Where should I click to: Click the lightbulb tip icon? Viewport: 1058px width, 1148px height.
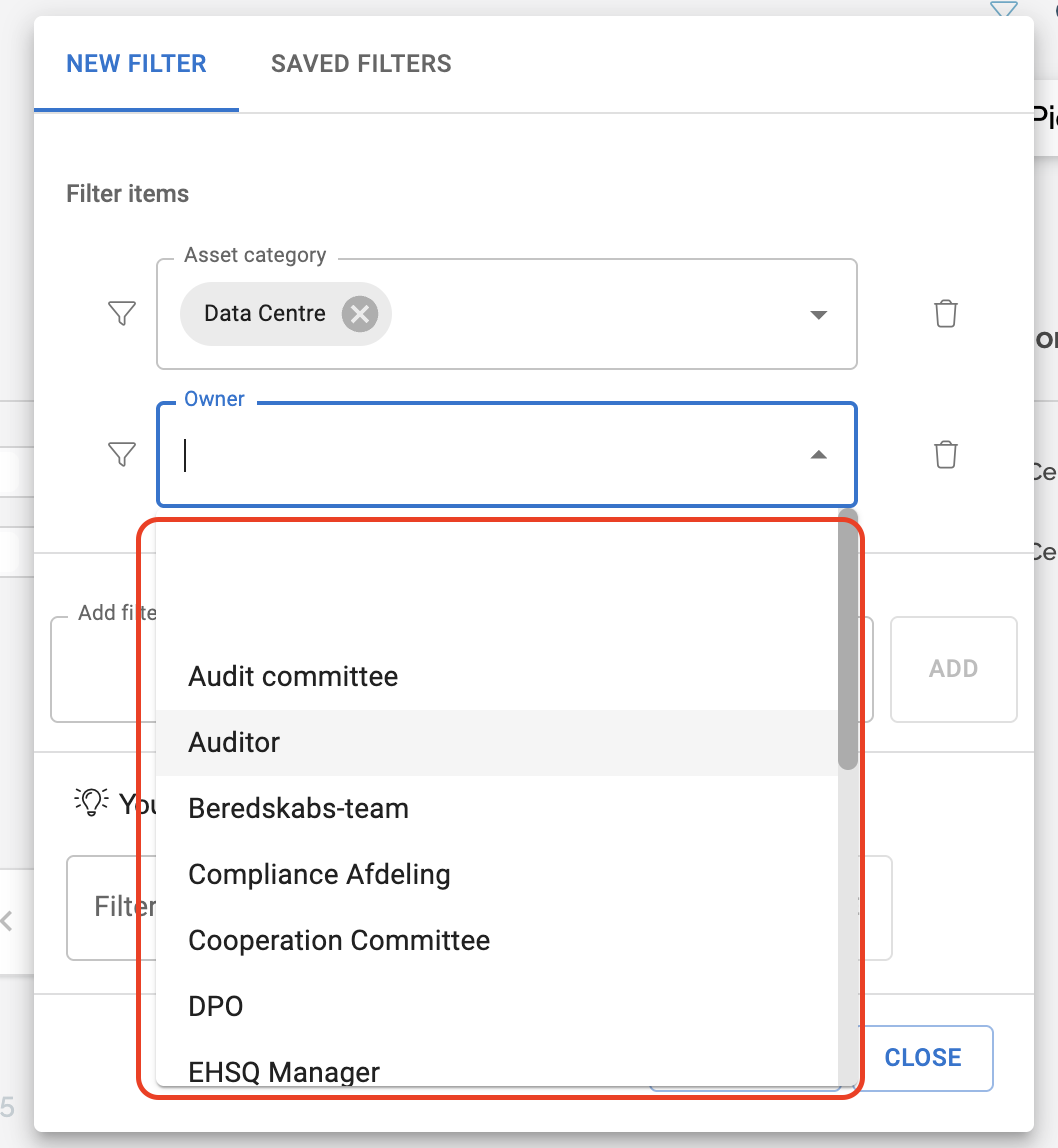91,801
